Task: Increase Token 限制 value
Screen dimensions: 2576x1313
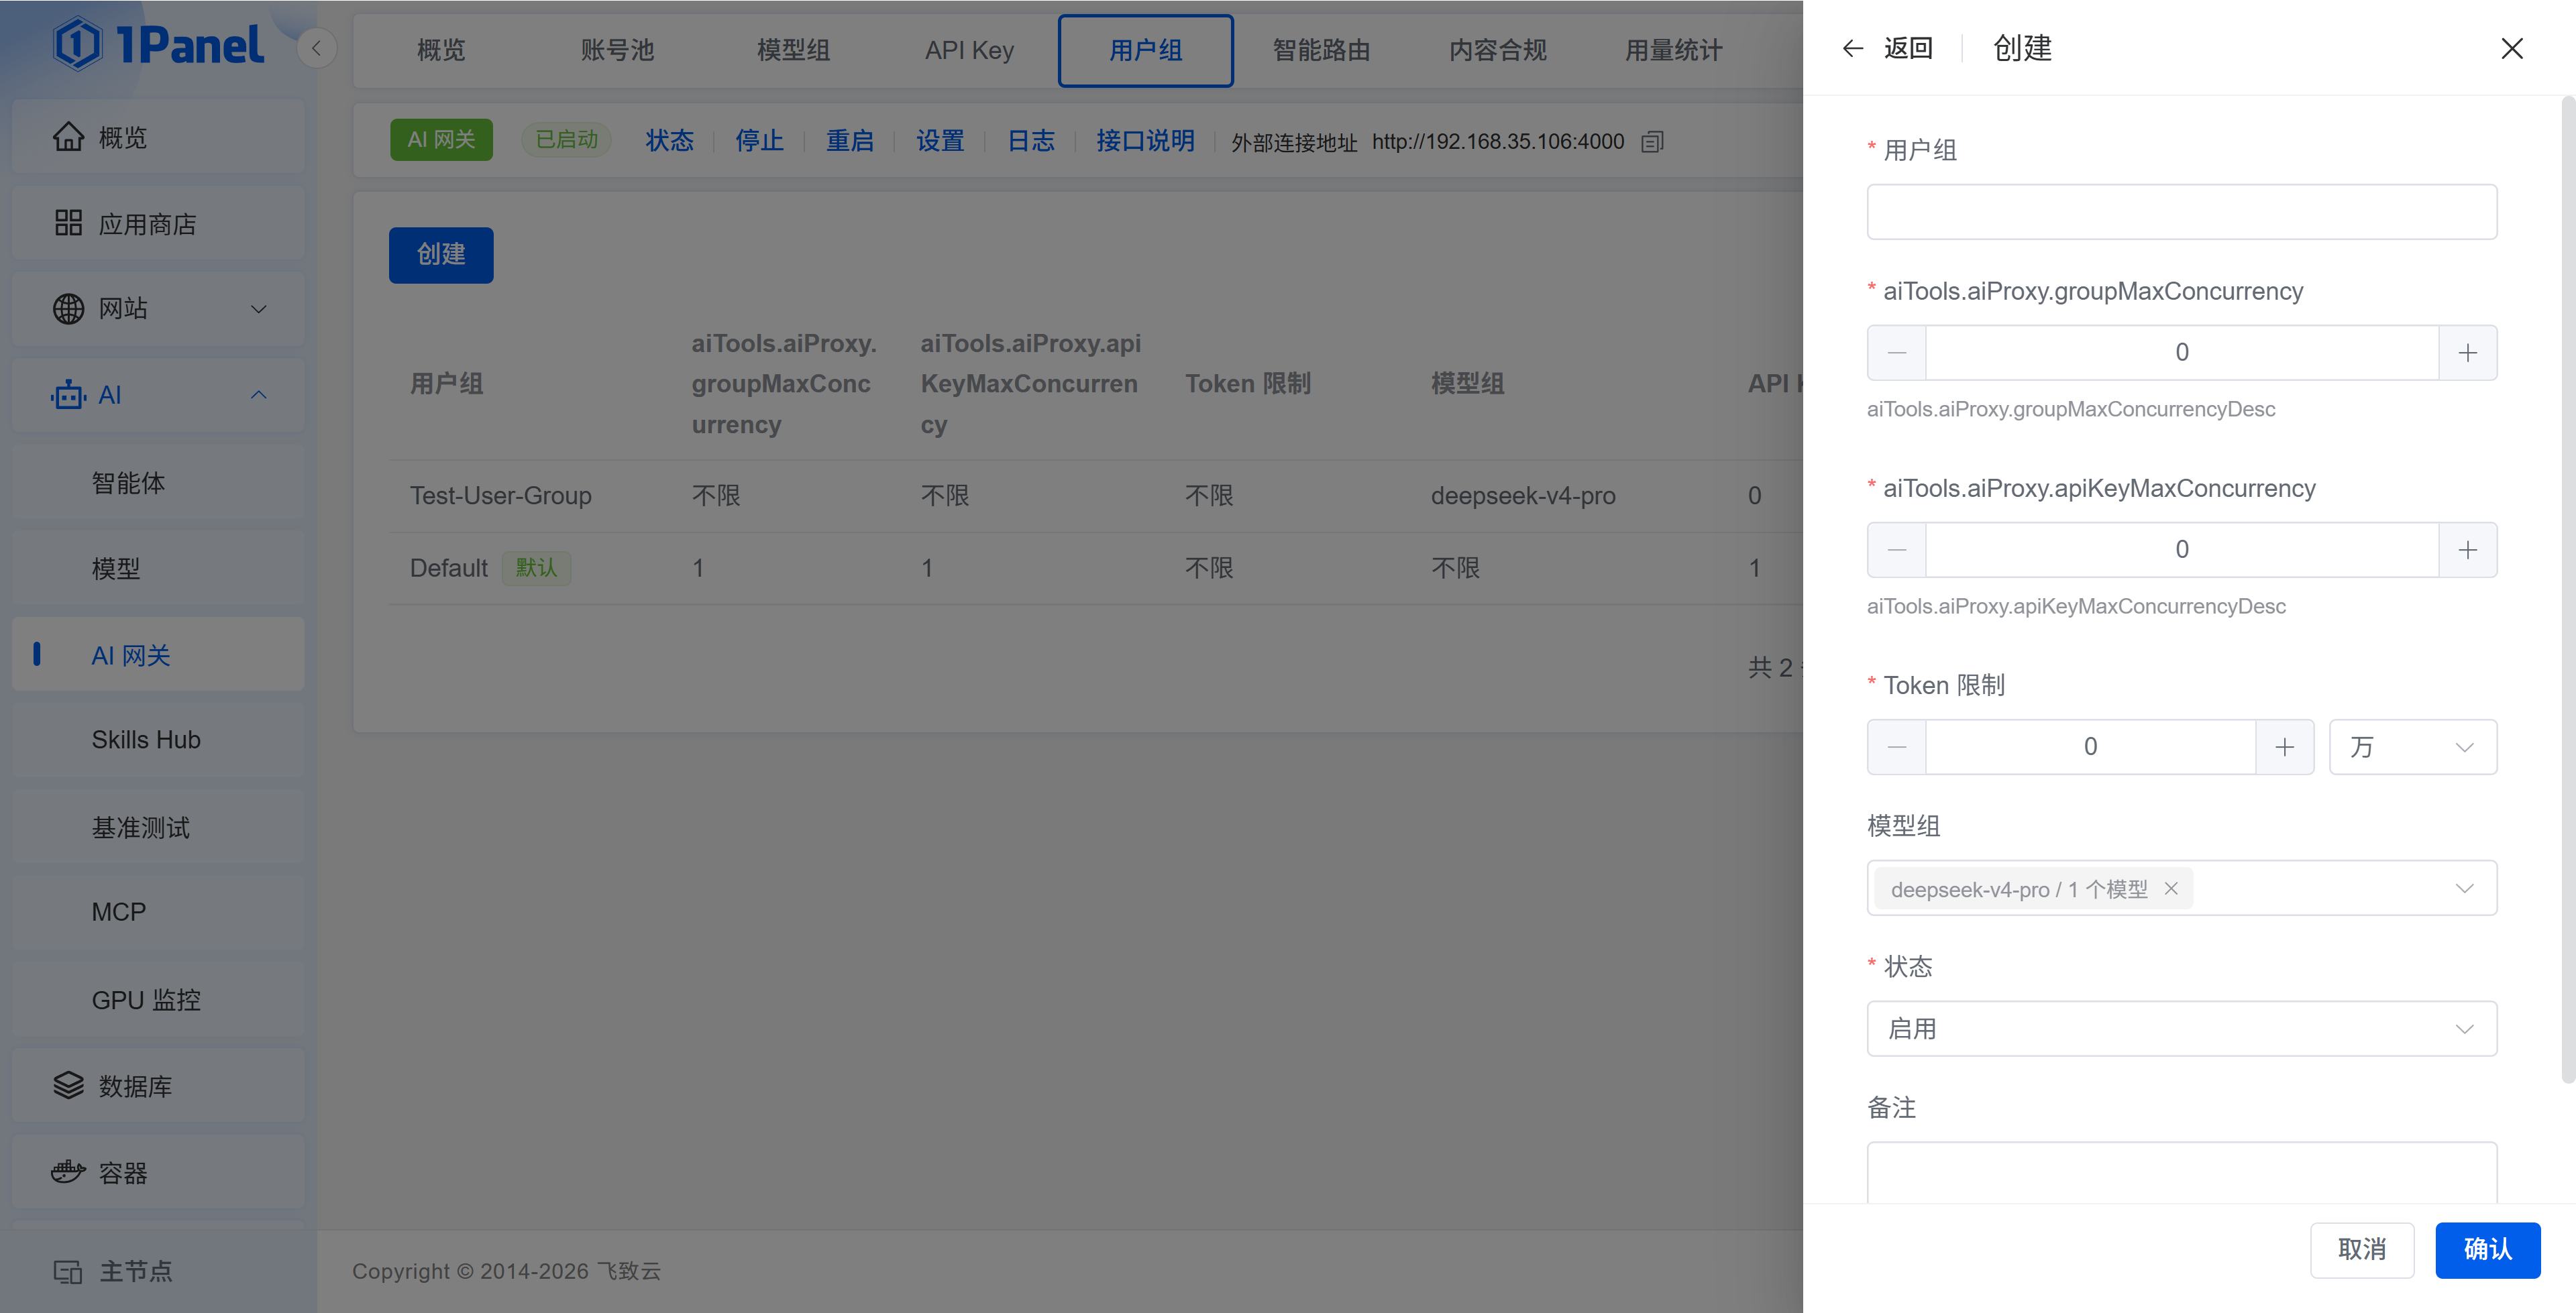Action: (2284, 746)
